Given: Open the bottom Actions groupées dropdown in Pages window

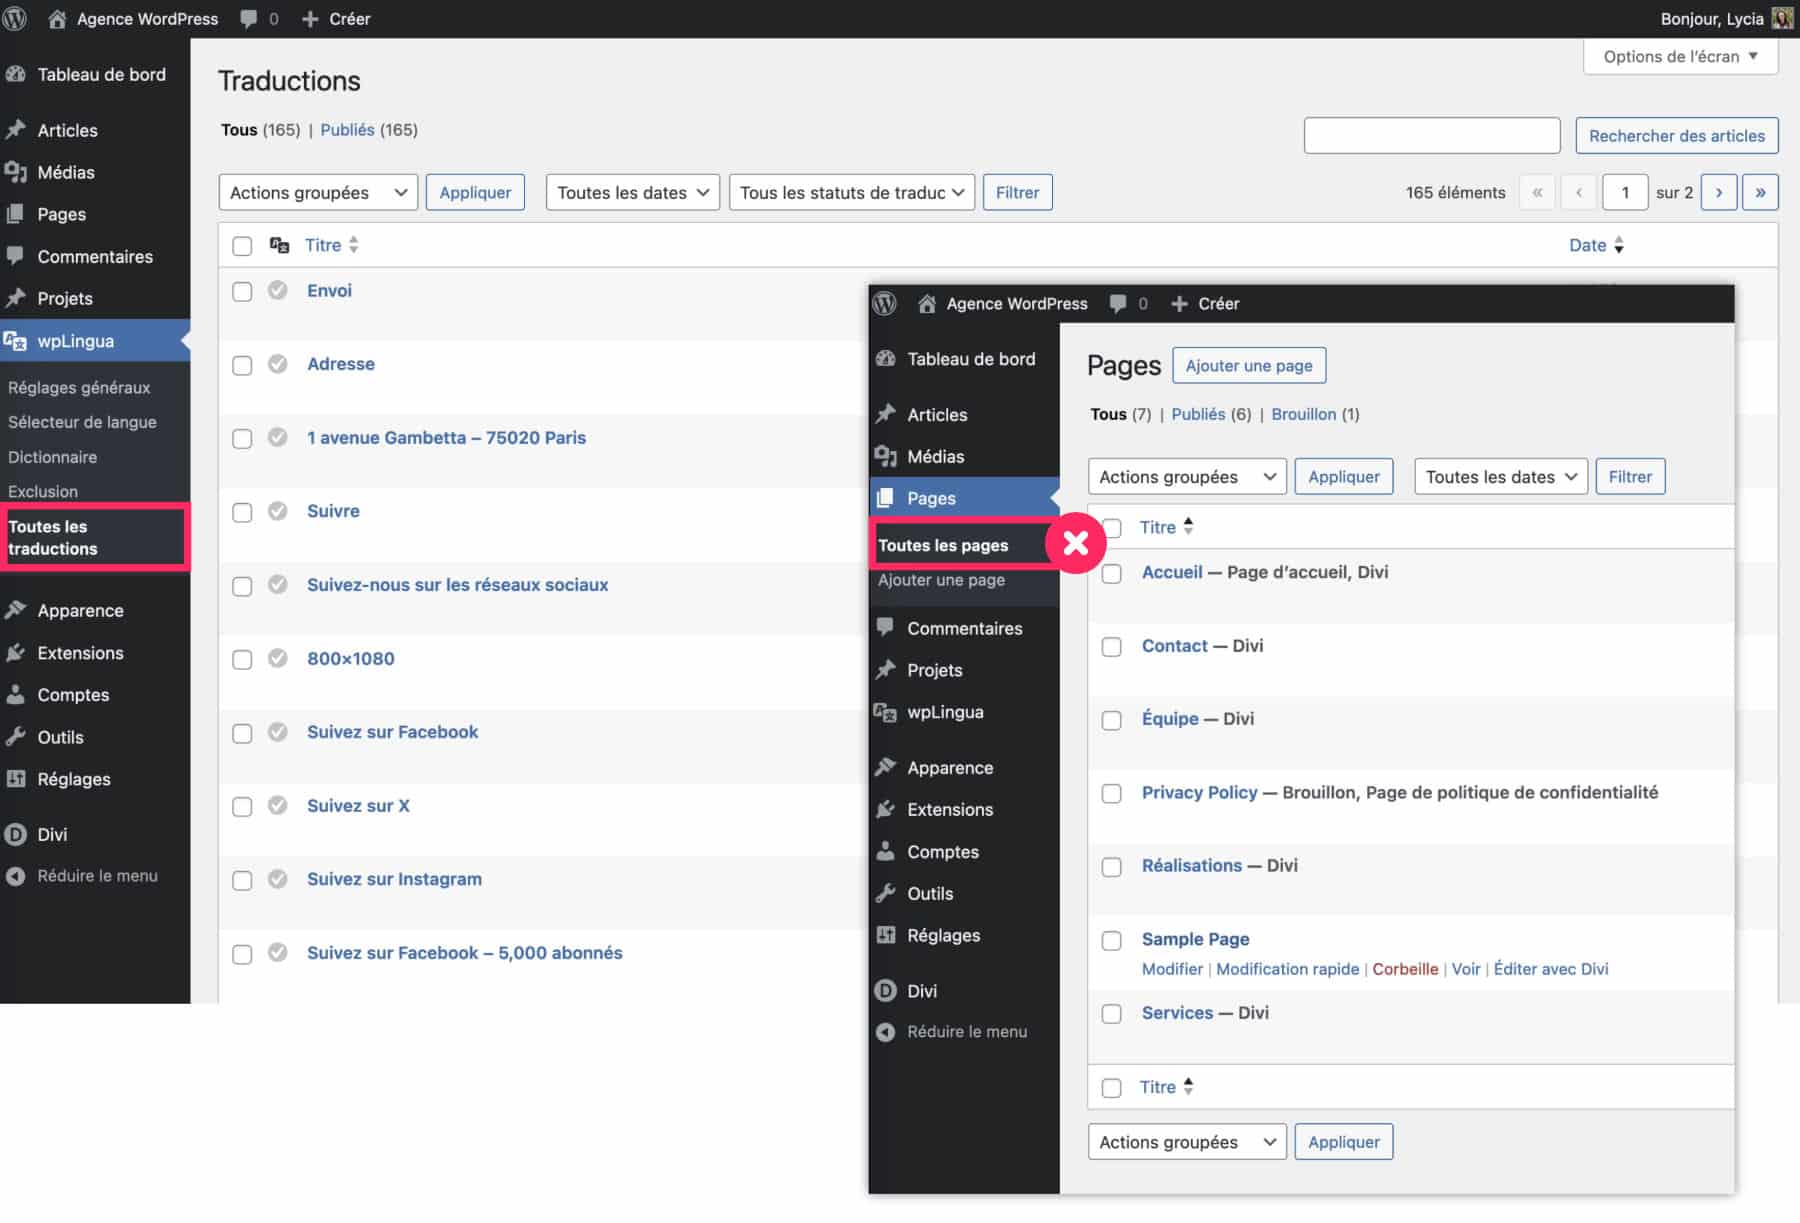Looking at the screenshot, I should pyautogui.click(x=1187, y=1142).
